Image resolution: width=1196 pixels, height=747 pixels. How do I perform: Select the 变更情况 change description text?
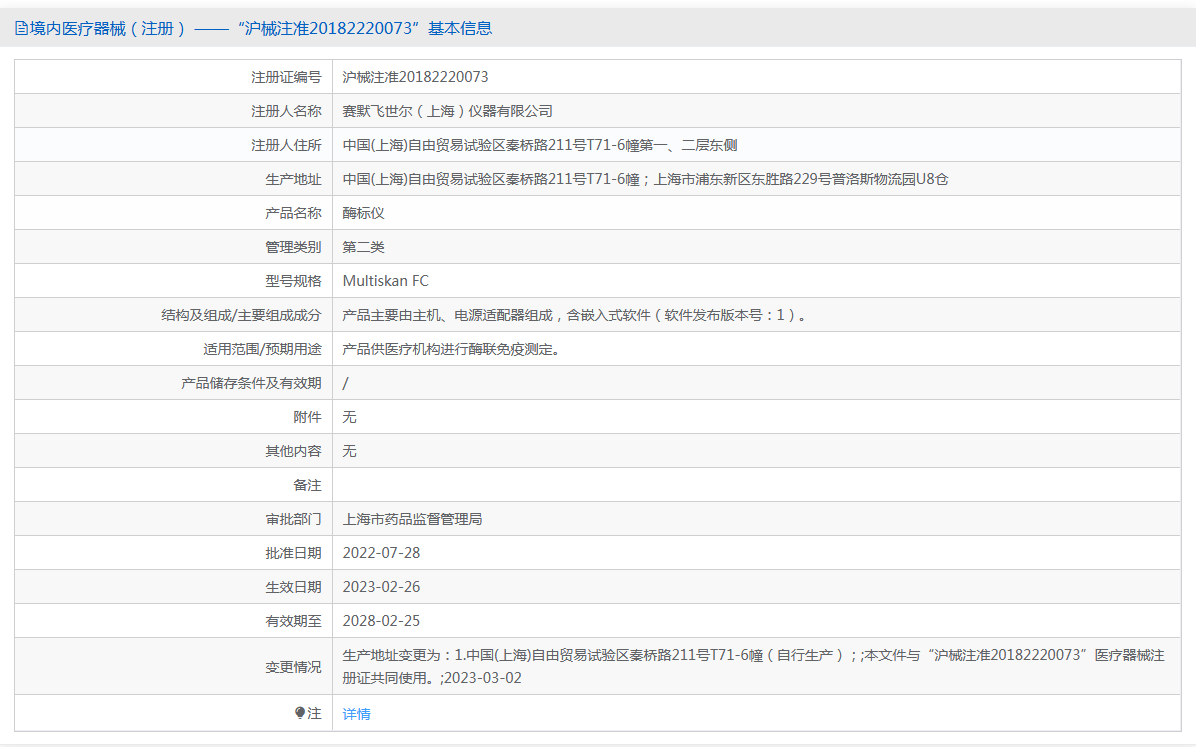point(754,666)
